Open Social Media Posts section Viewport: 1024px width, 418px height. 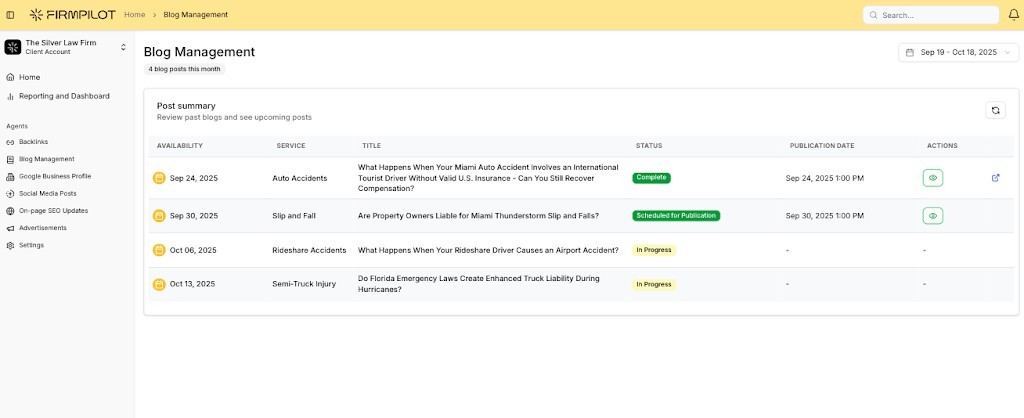point(47,193)
